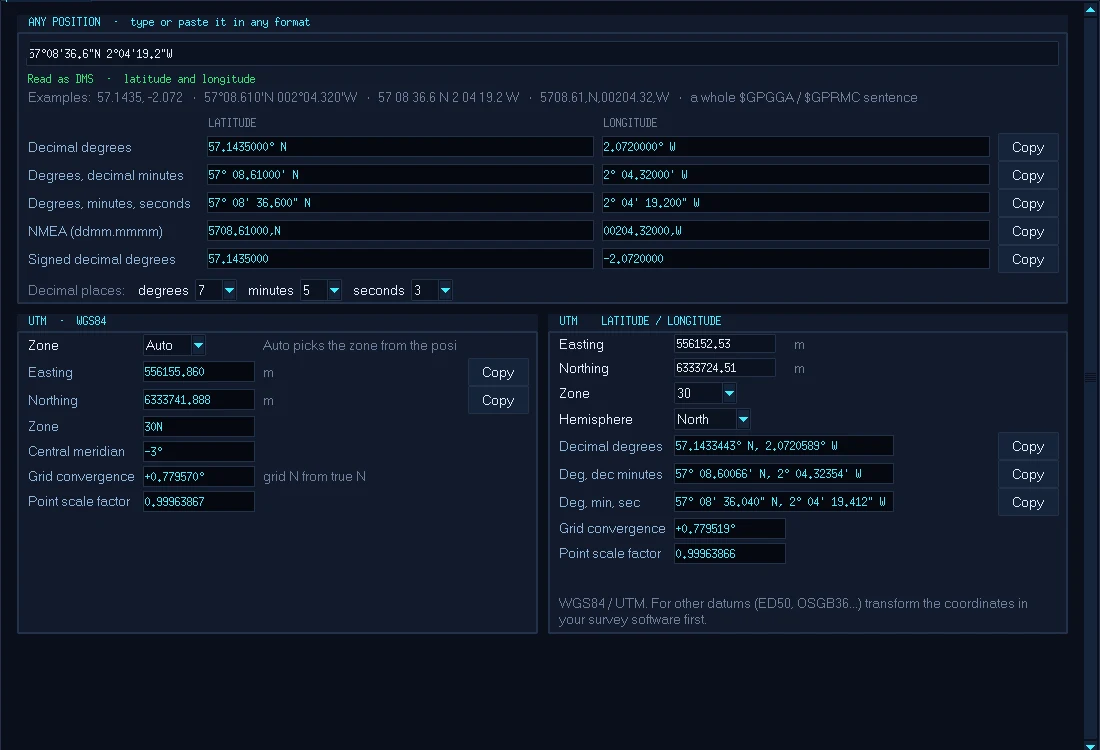Image resolution: width=1100 pixels, height=750 pixels.
Task: Click the LONGITUDE column header
Action: 630,123
